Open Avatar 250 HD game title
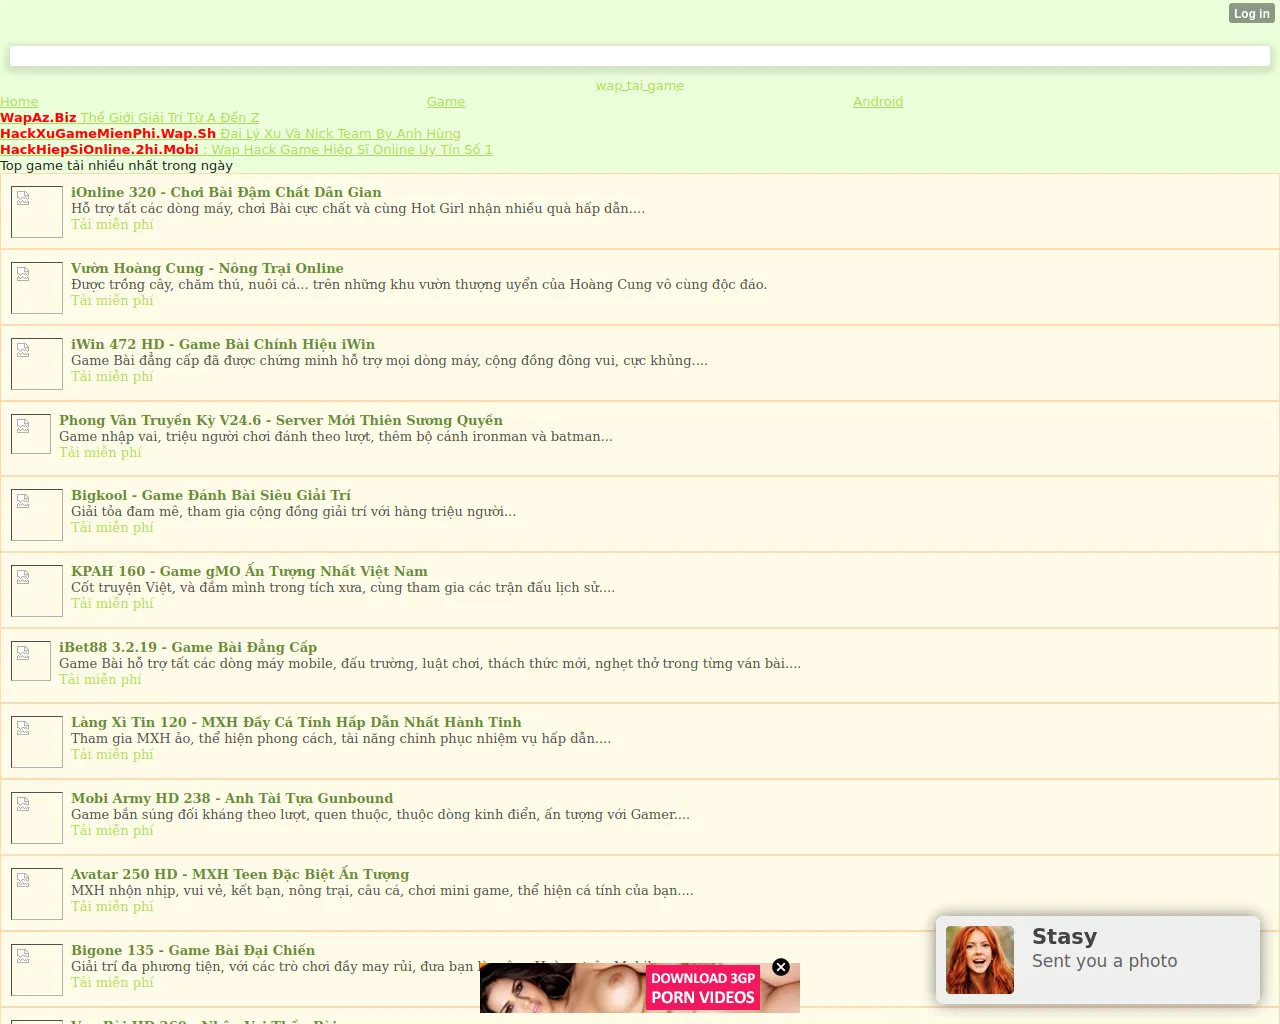The width and height of the screenshot is (1280, 1024). coord(240,874)
